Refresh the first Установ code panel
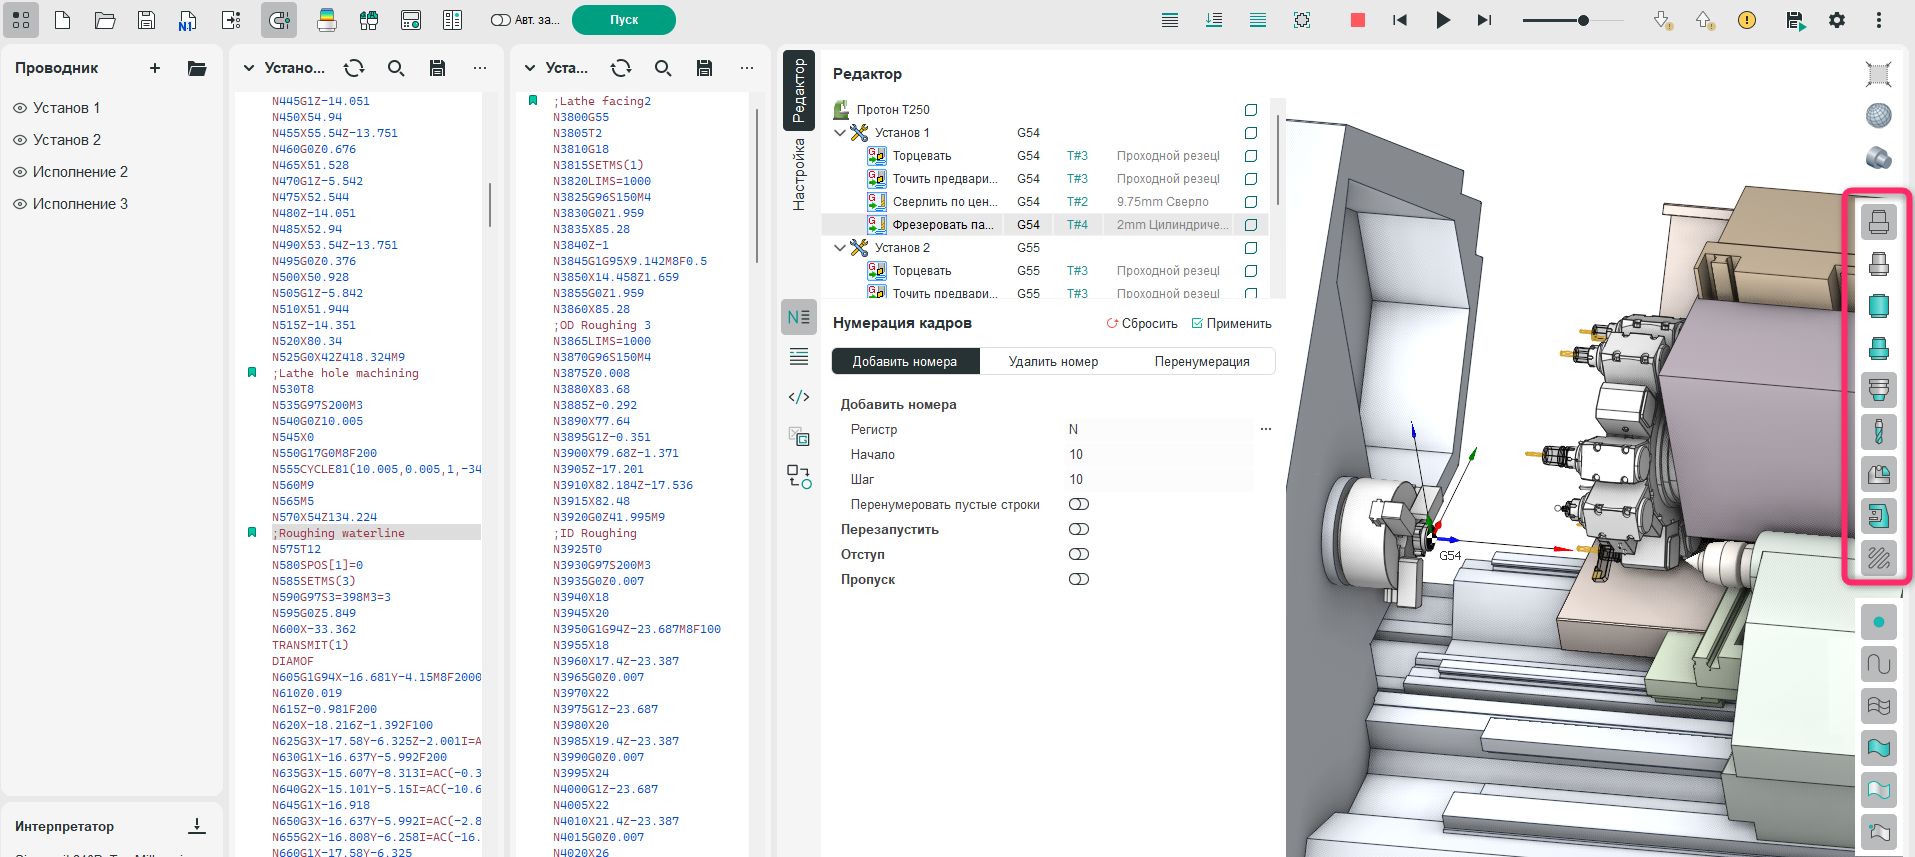This screenshot has width=1915, height=857. [x=354, y=68]
